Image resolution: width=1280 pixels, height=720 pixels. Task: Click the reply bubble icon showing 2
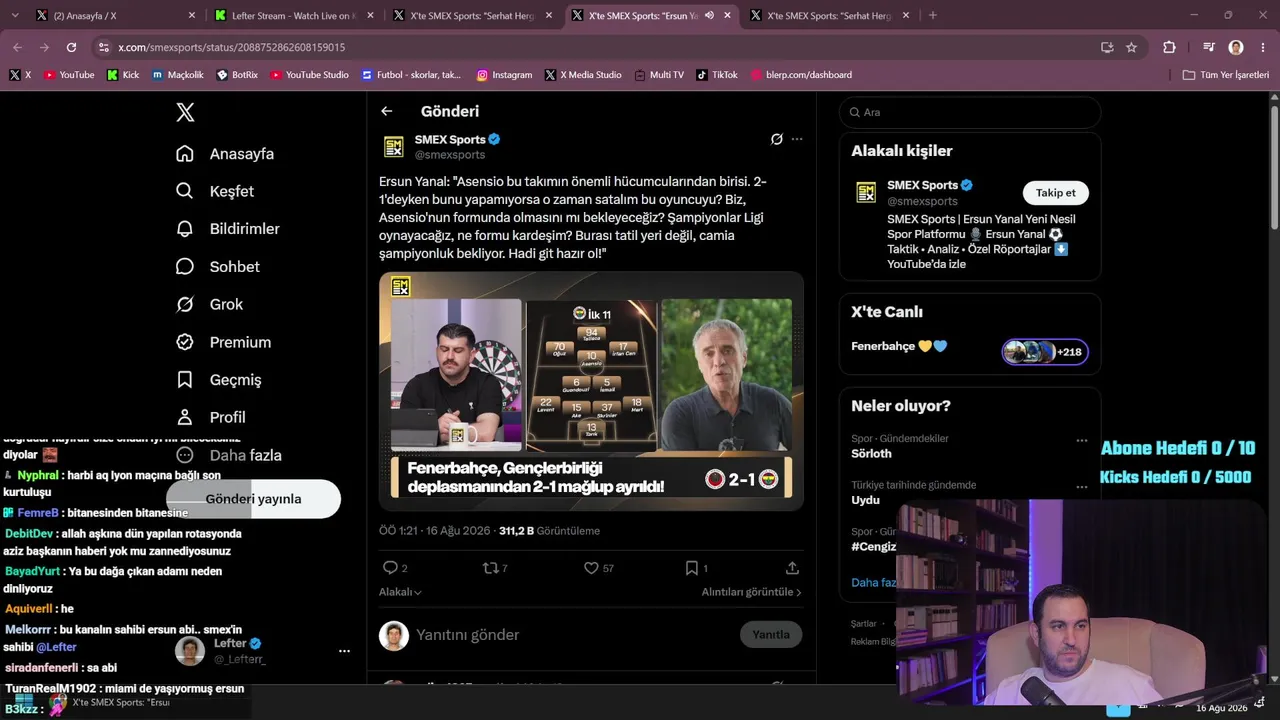tap(390, 568)
